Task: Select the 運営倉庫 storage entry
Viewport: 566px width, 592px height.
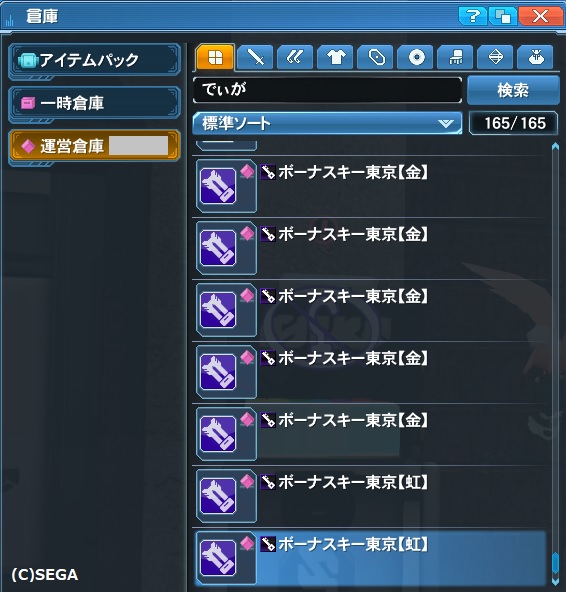Action: click(x=94, y=146)
